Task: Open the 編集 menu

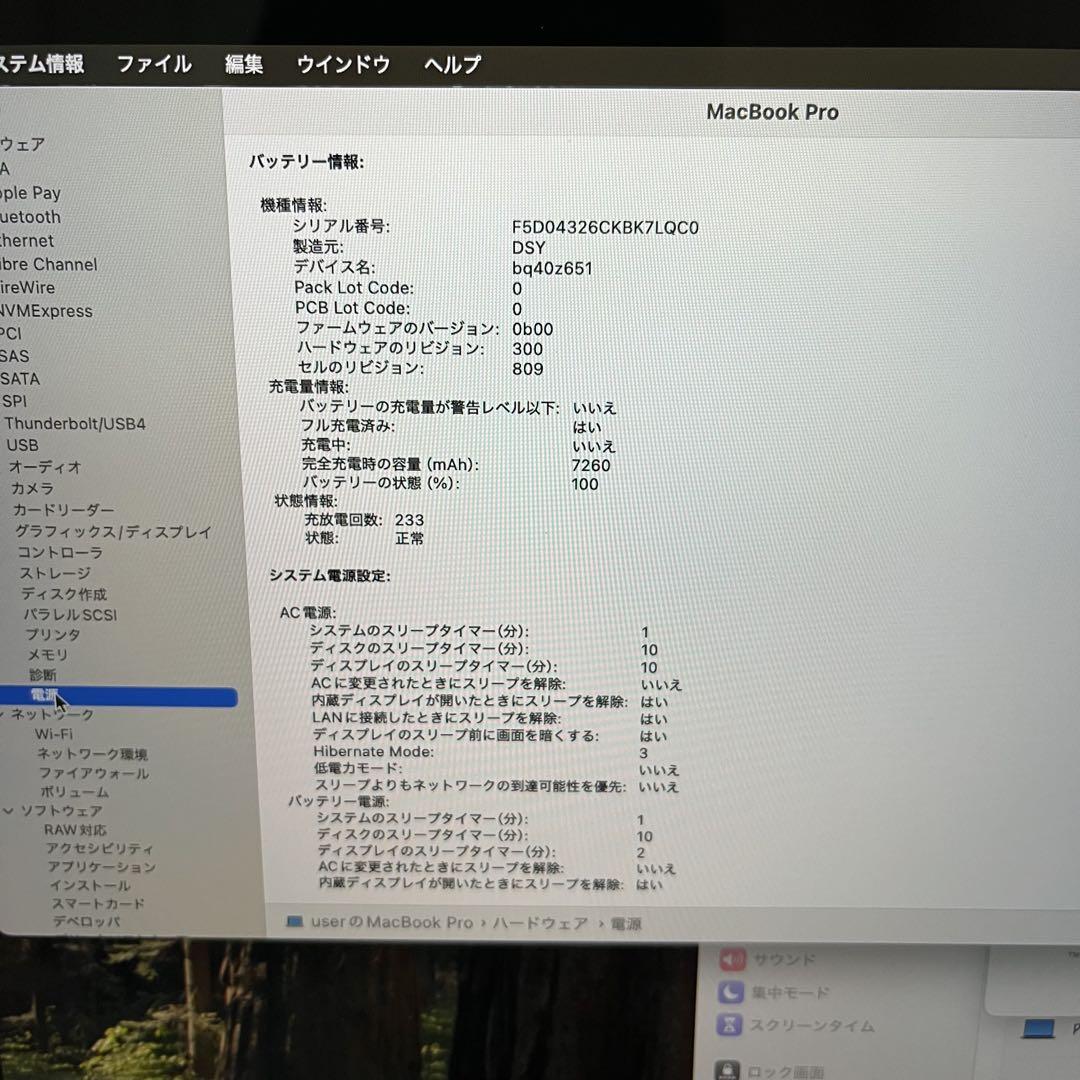Action: point(244,64)
